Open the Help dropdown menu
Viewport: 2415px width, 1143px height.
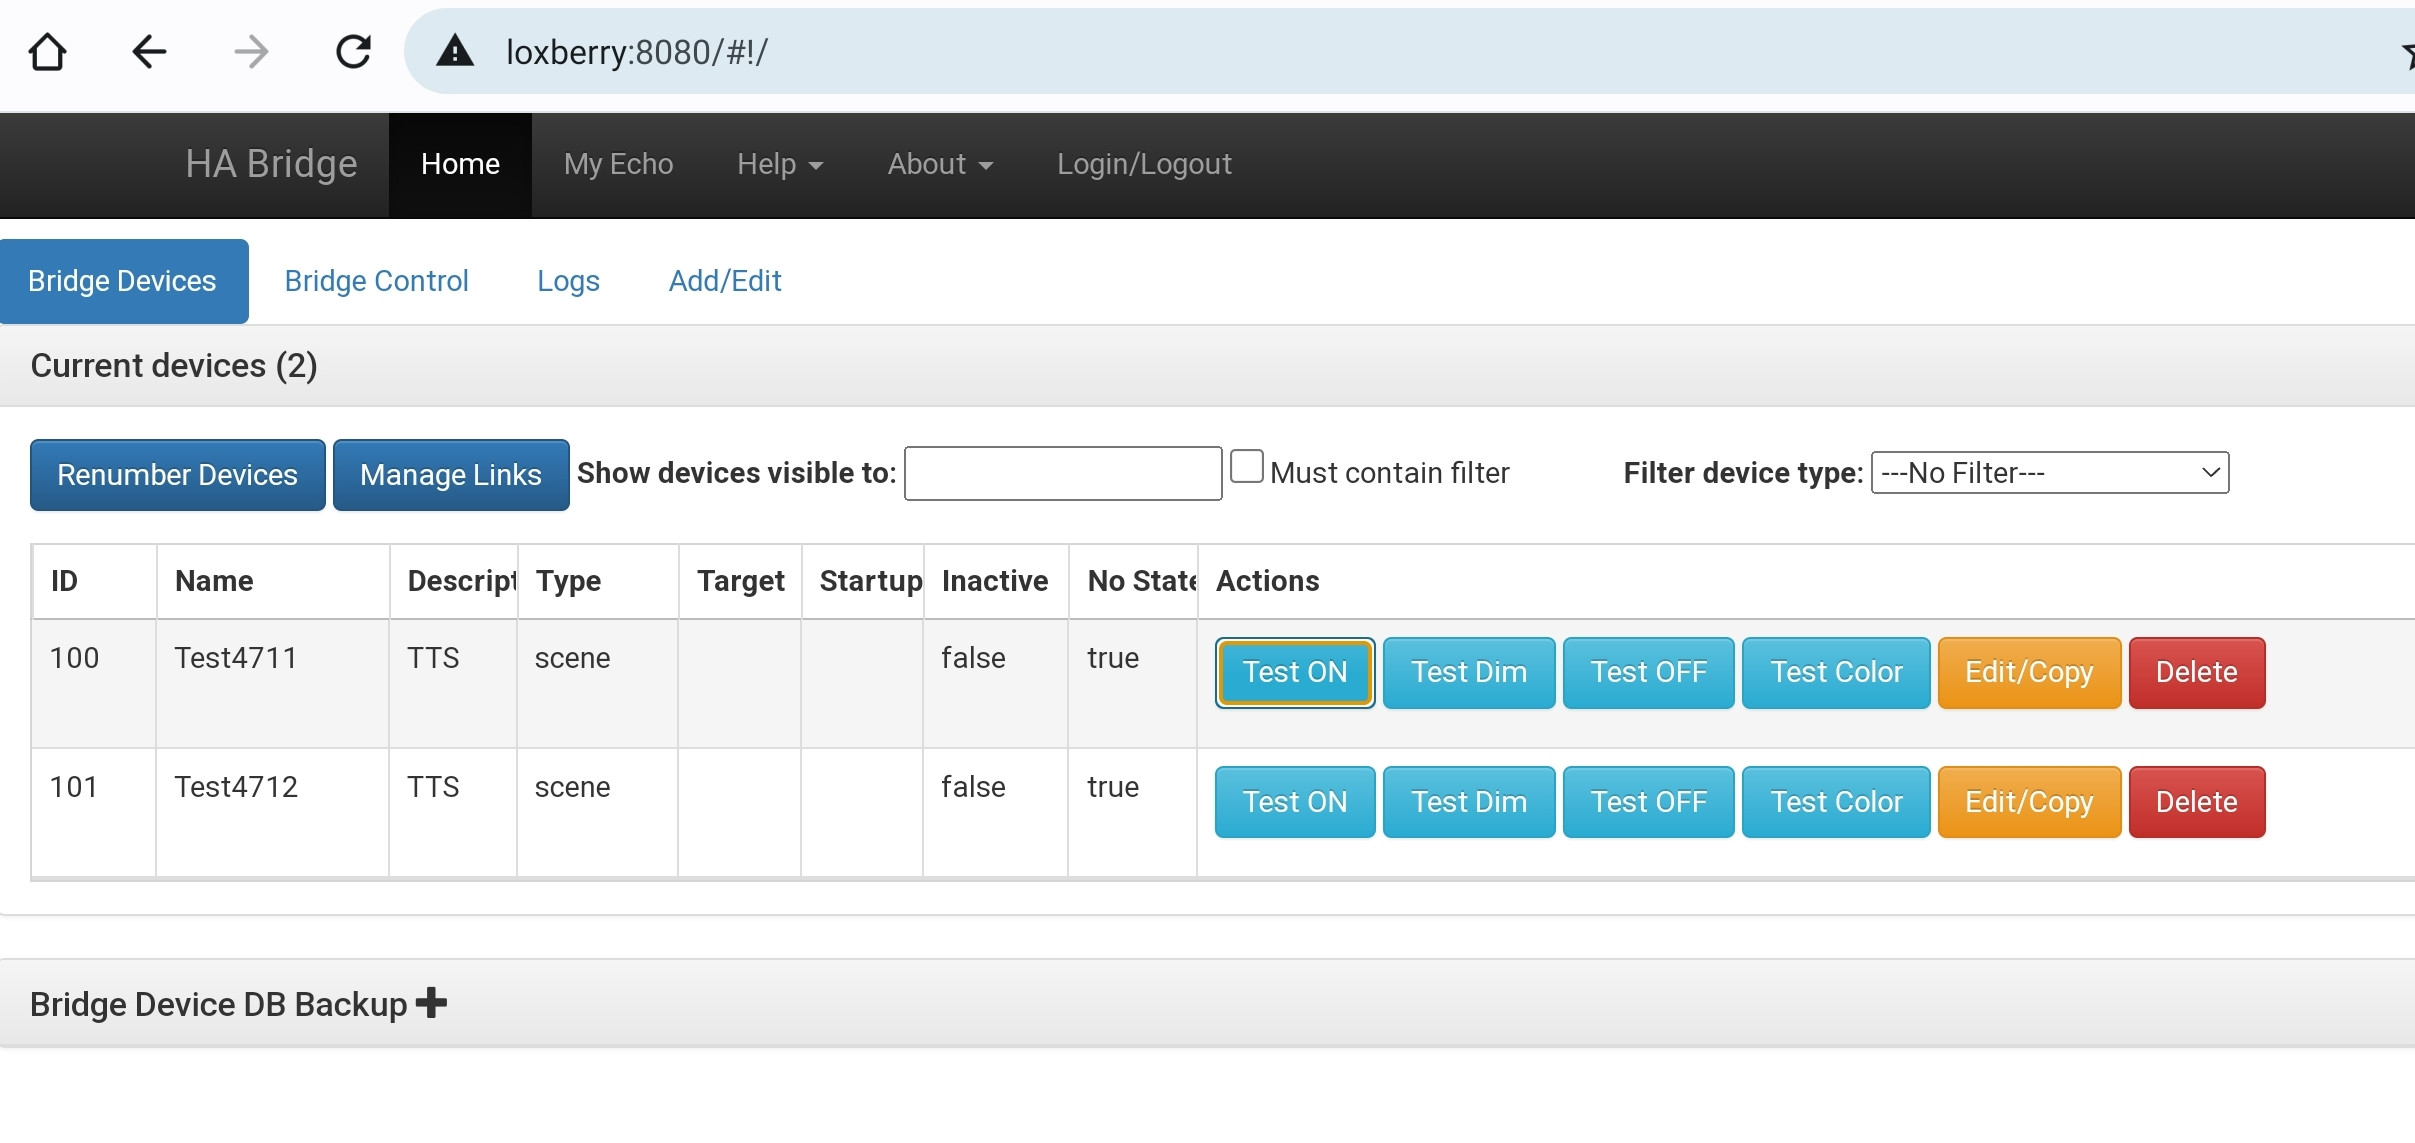779,164
